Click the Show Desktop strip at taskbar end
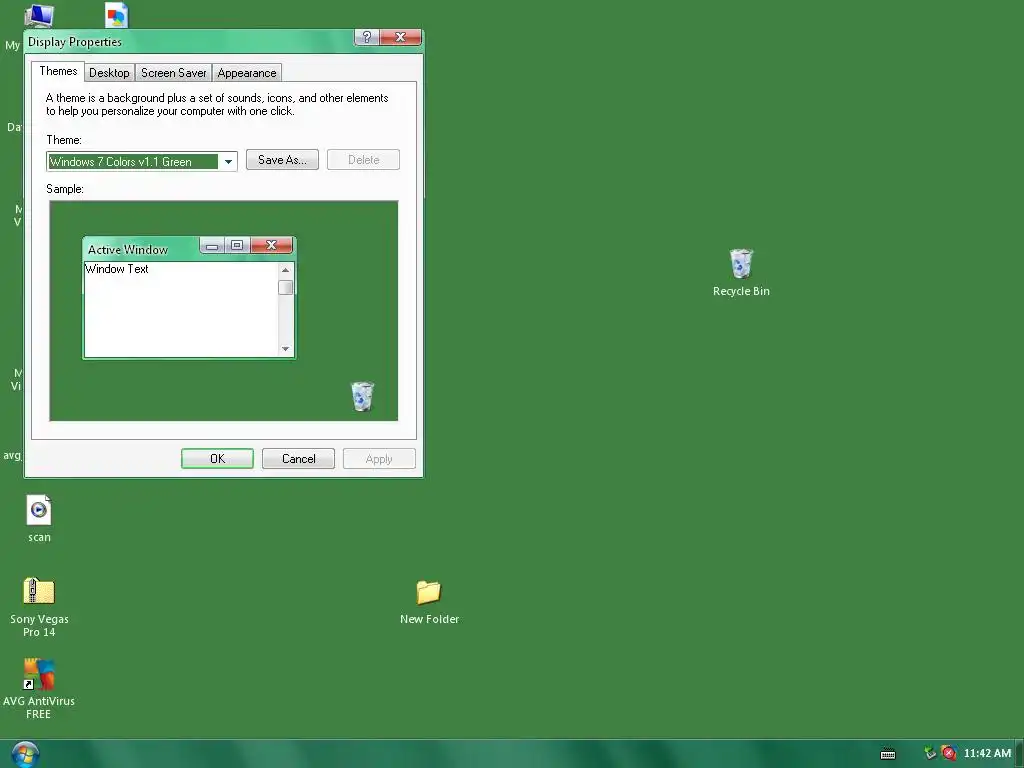Image resolution: width=1024 pixels, height=768 pixels. point(1019,754)
